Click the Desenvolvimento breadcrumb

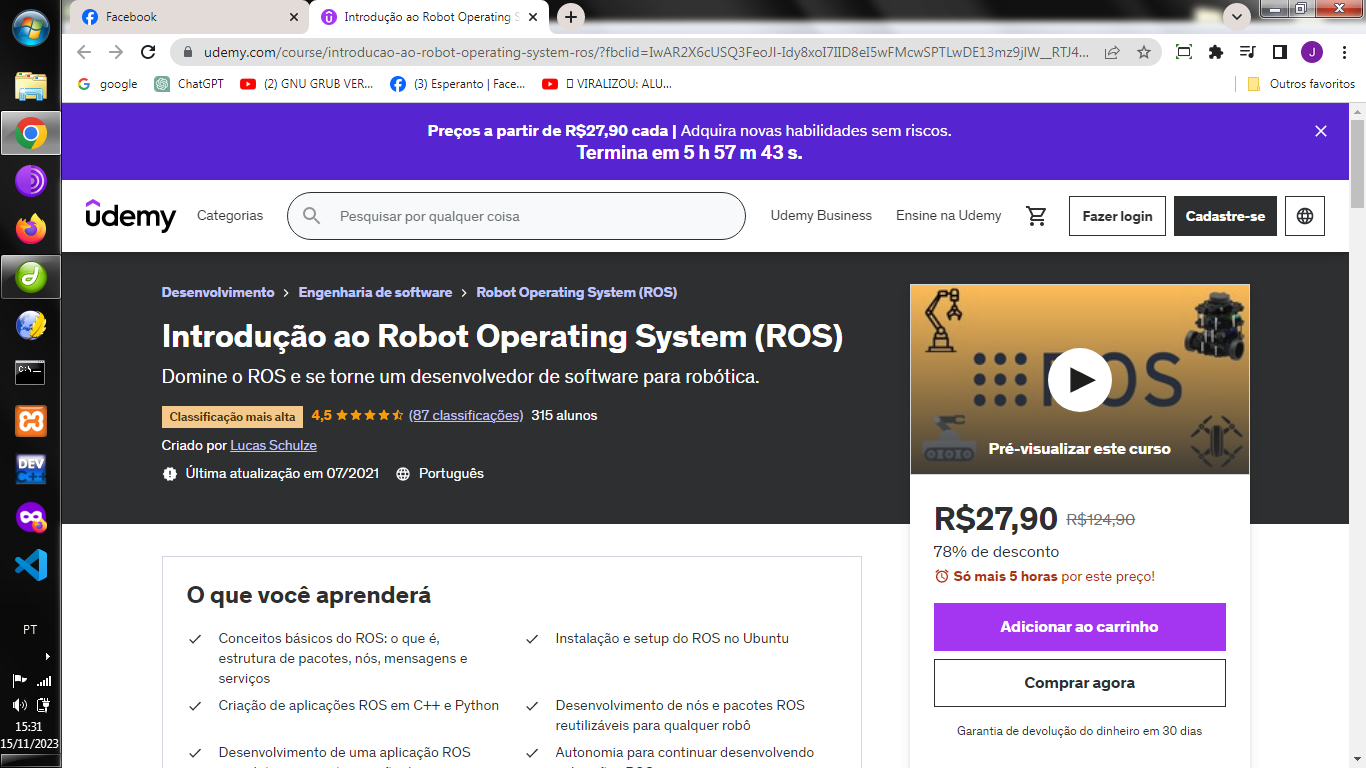218,293
